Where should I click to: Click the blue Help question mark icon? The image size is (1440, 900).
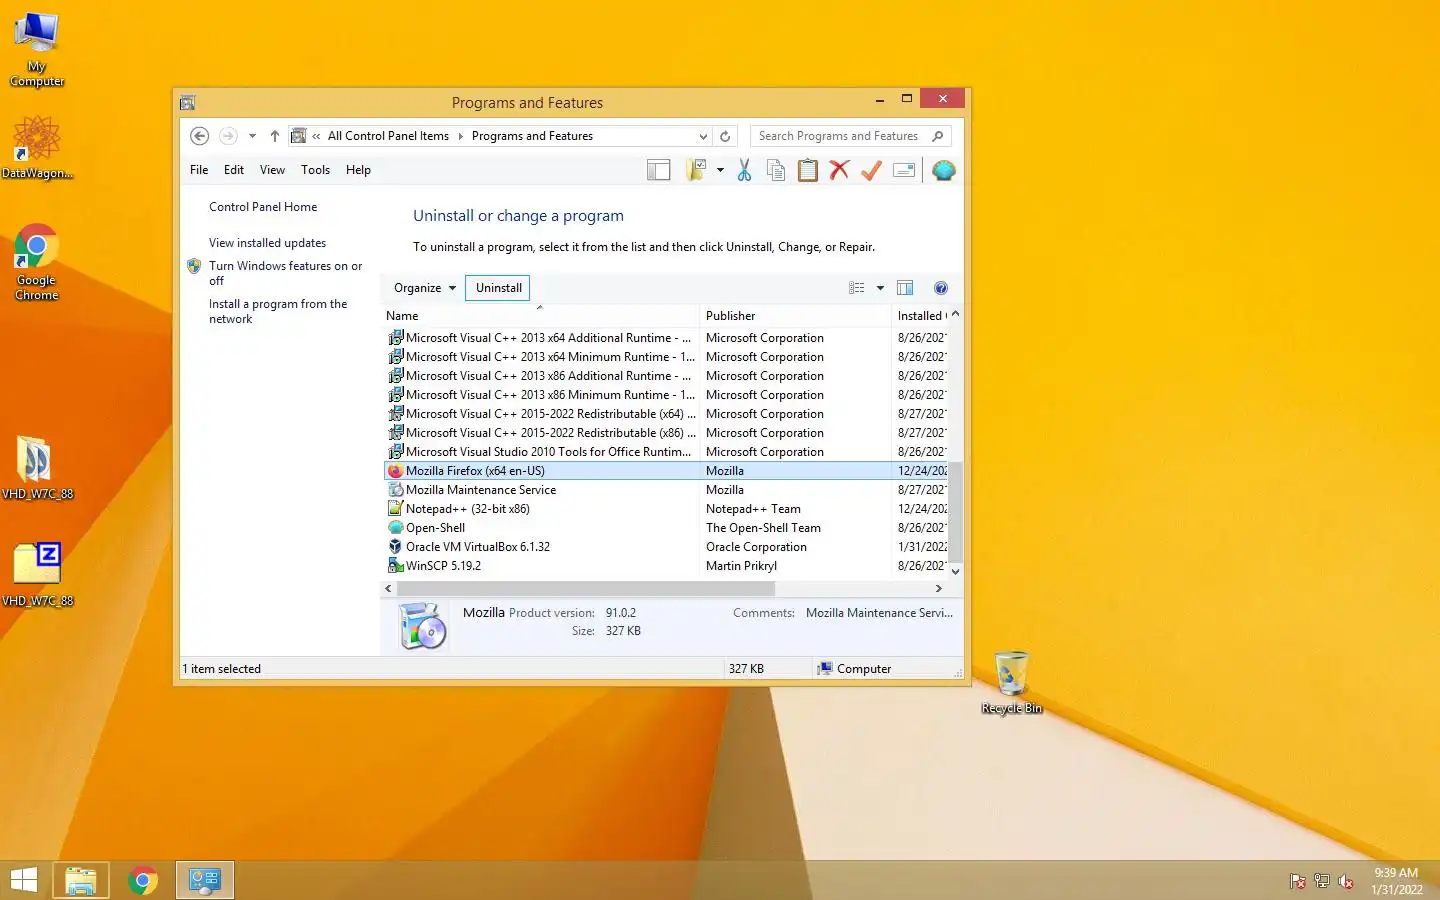941,288
